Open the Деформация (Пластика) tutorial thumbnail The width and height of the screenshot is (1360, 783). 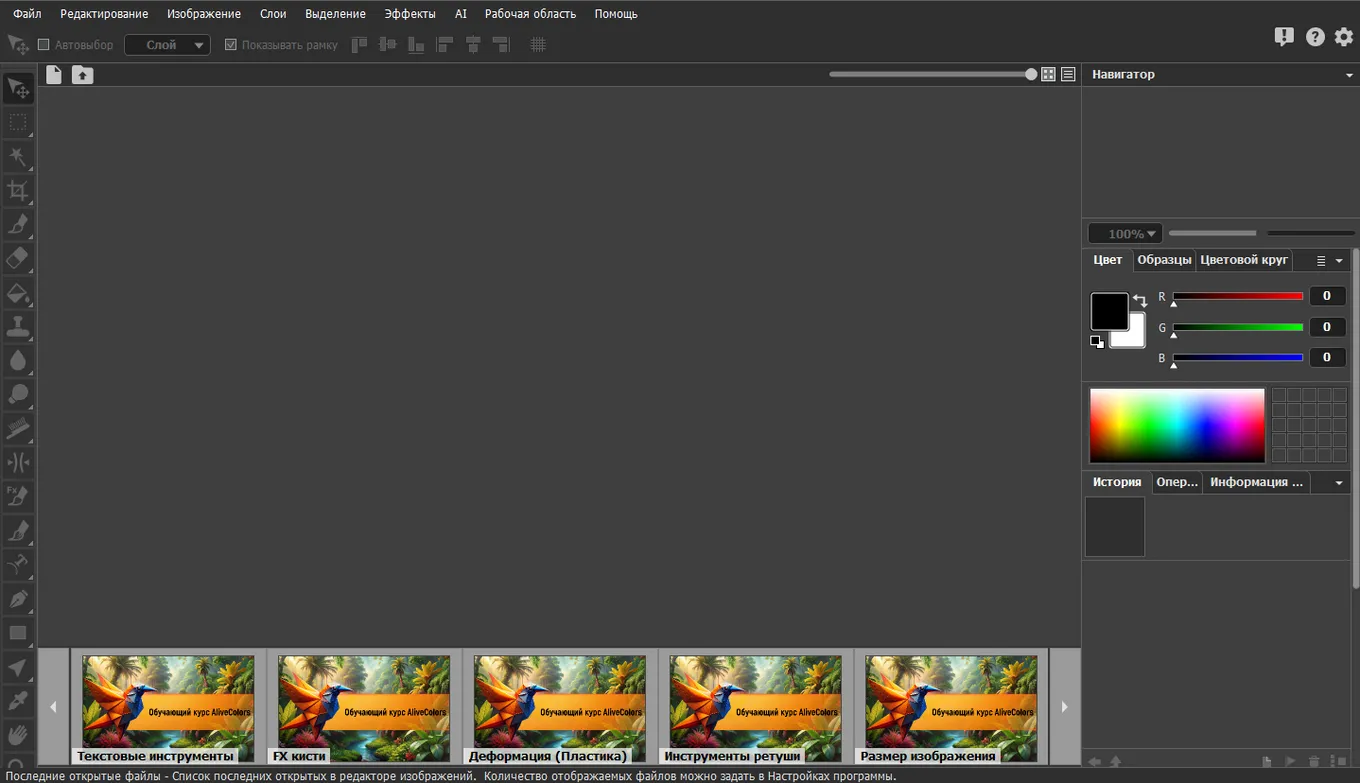tap(559, 706)
